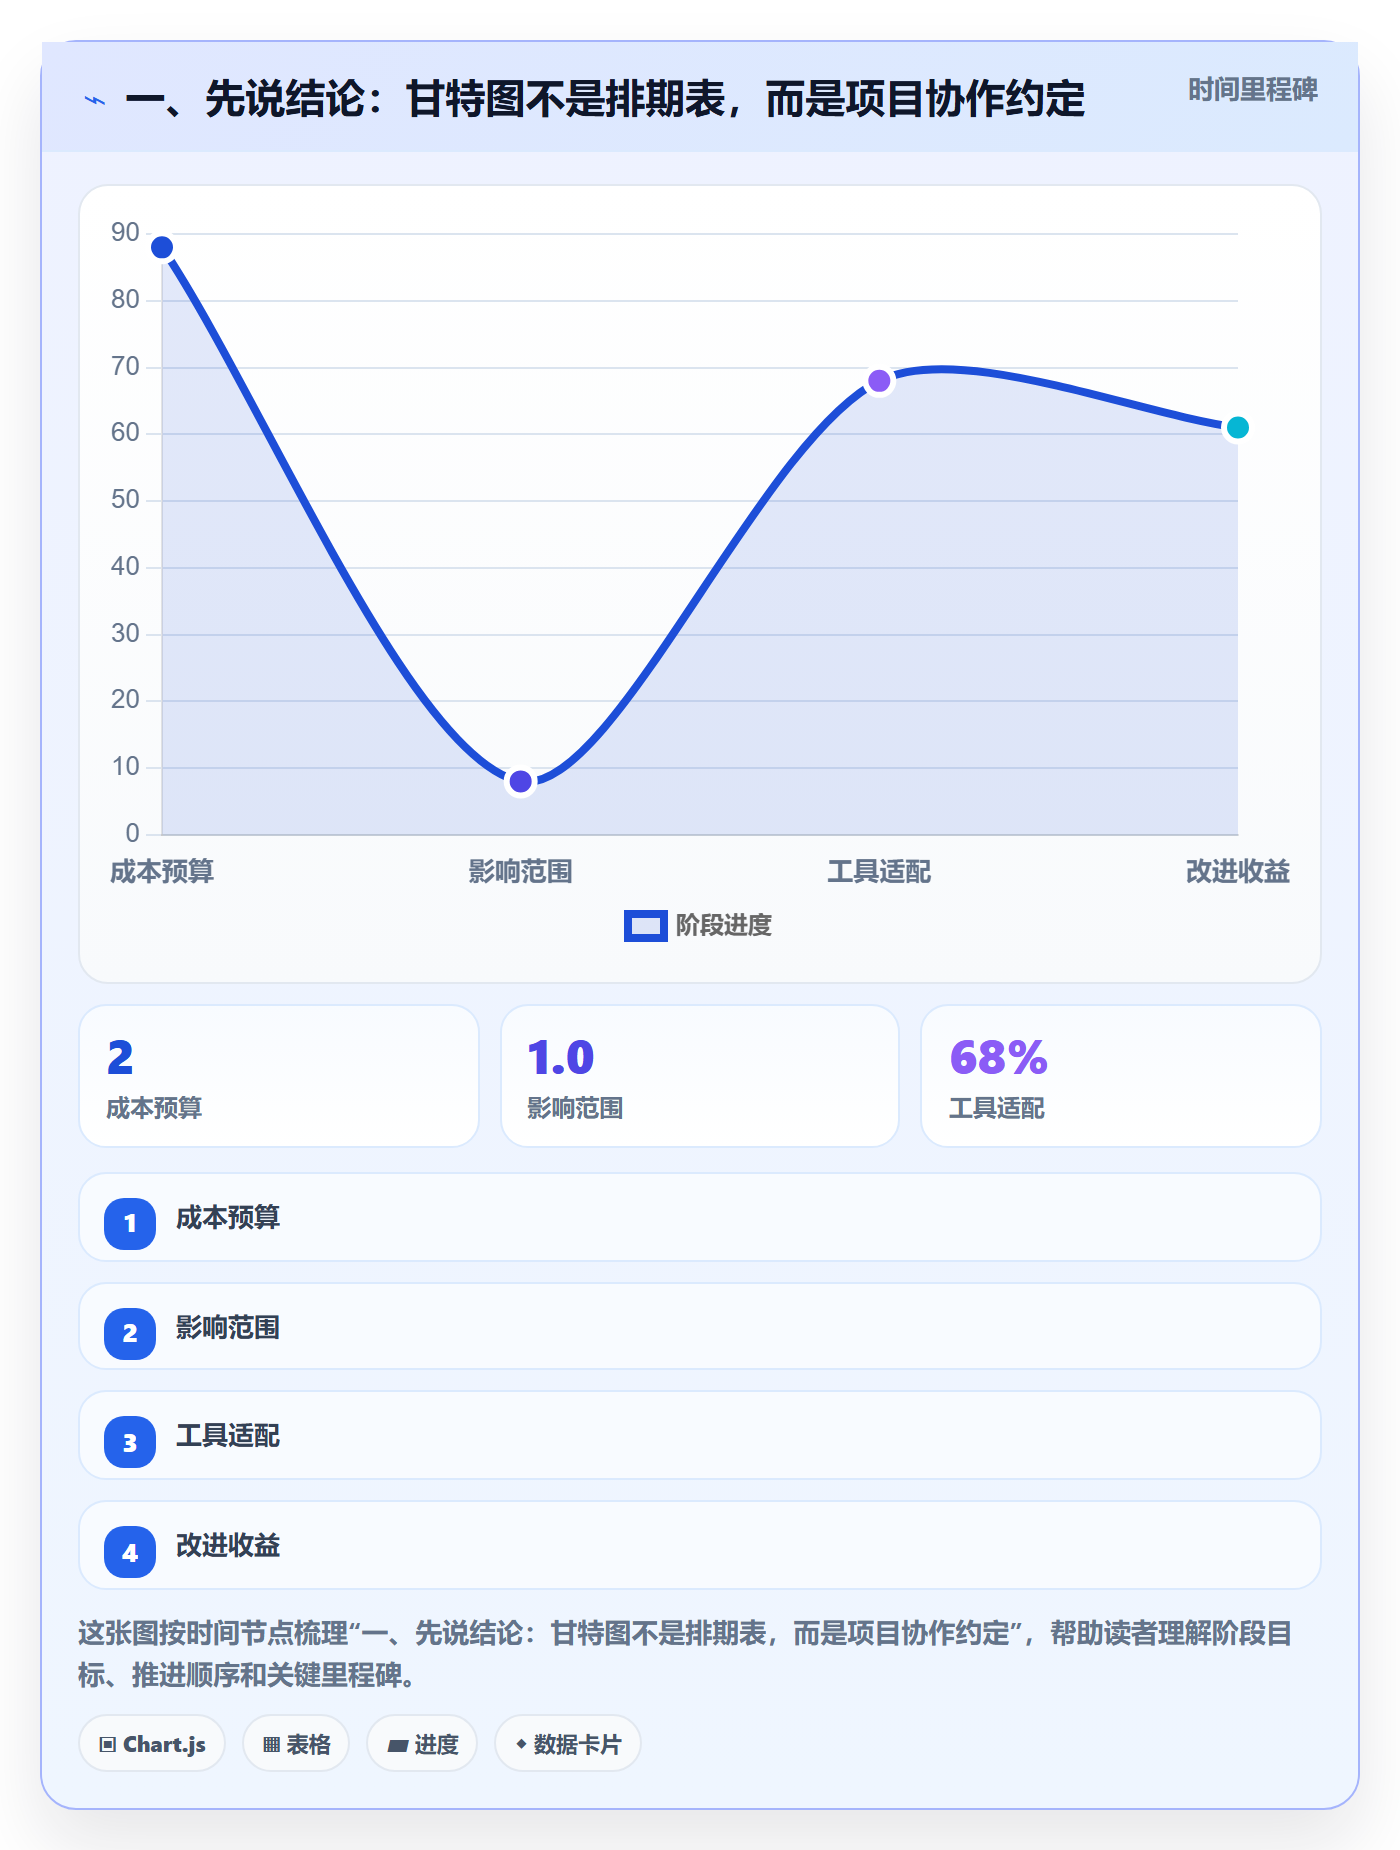Click step badge number 2
This screenshot has width=1400, height=1850.
point(130,1333)
